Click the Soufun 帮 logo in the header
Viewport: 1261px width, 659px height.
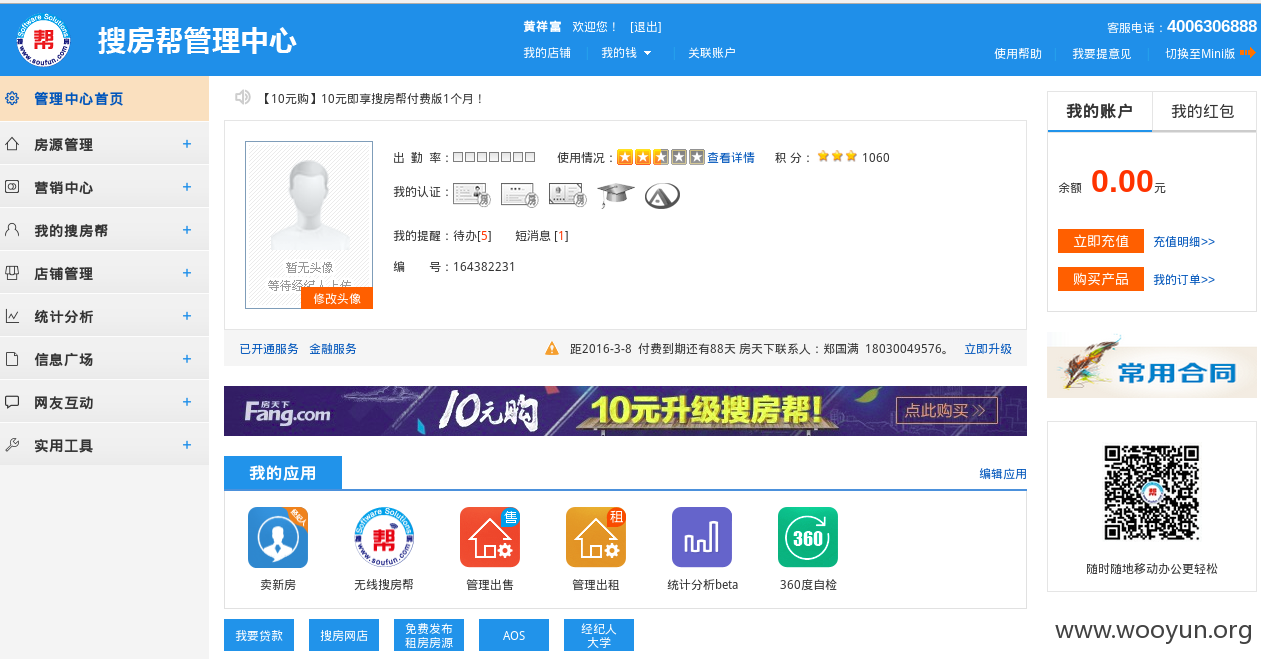click(44, 40)
